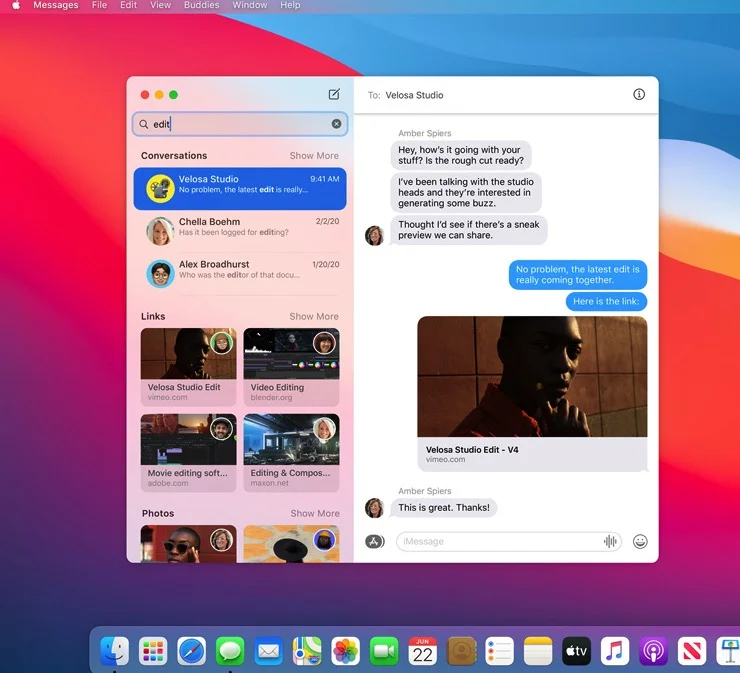The height and width of the screenshot is (673, 740).
Task: Click Alex Broadhurst's memoji avatar
Action: [x=160, y=273]
